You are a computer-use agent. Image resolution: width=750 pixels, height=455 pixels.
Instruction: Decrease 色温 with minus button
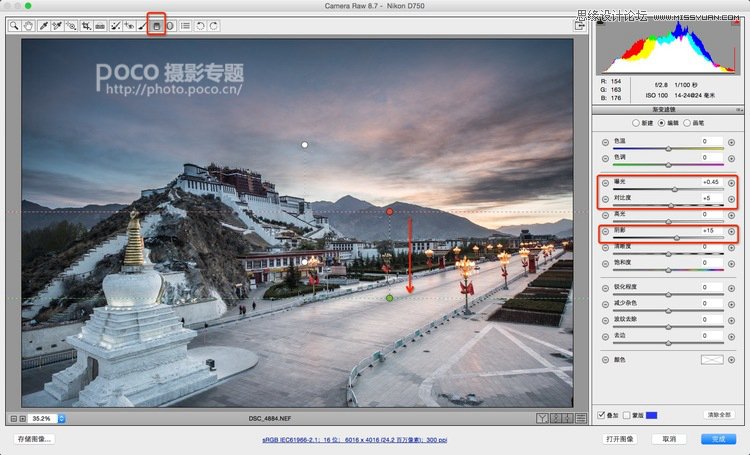click(x=606, y=143)
